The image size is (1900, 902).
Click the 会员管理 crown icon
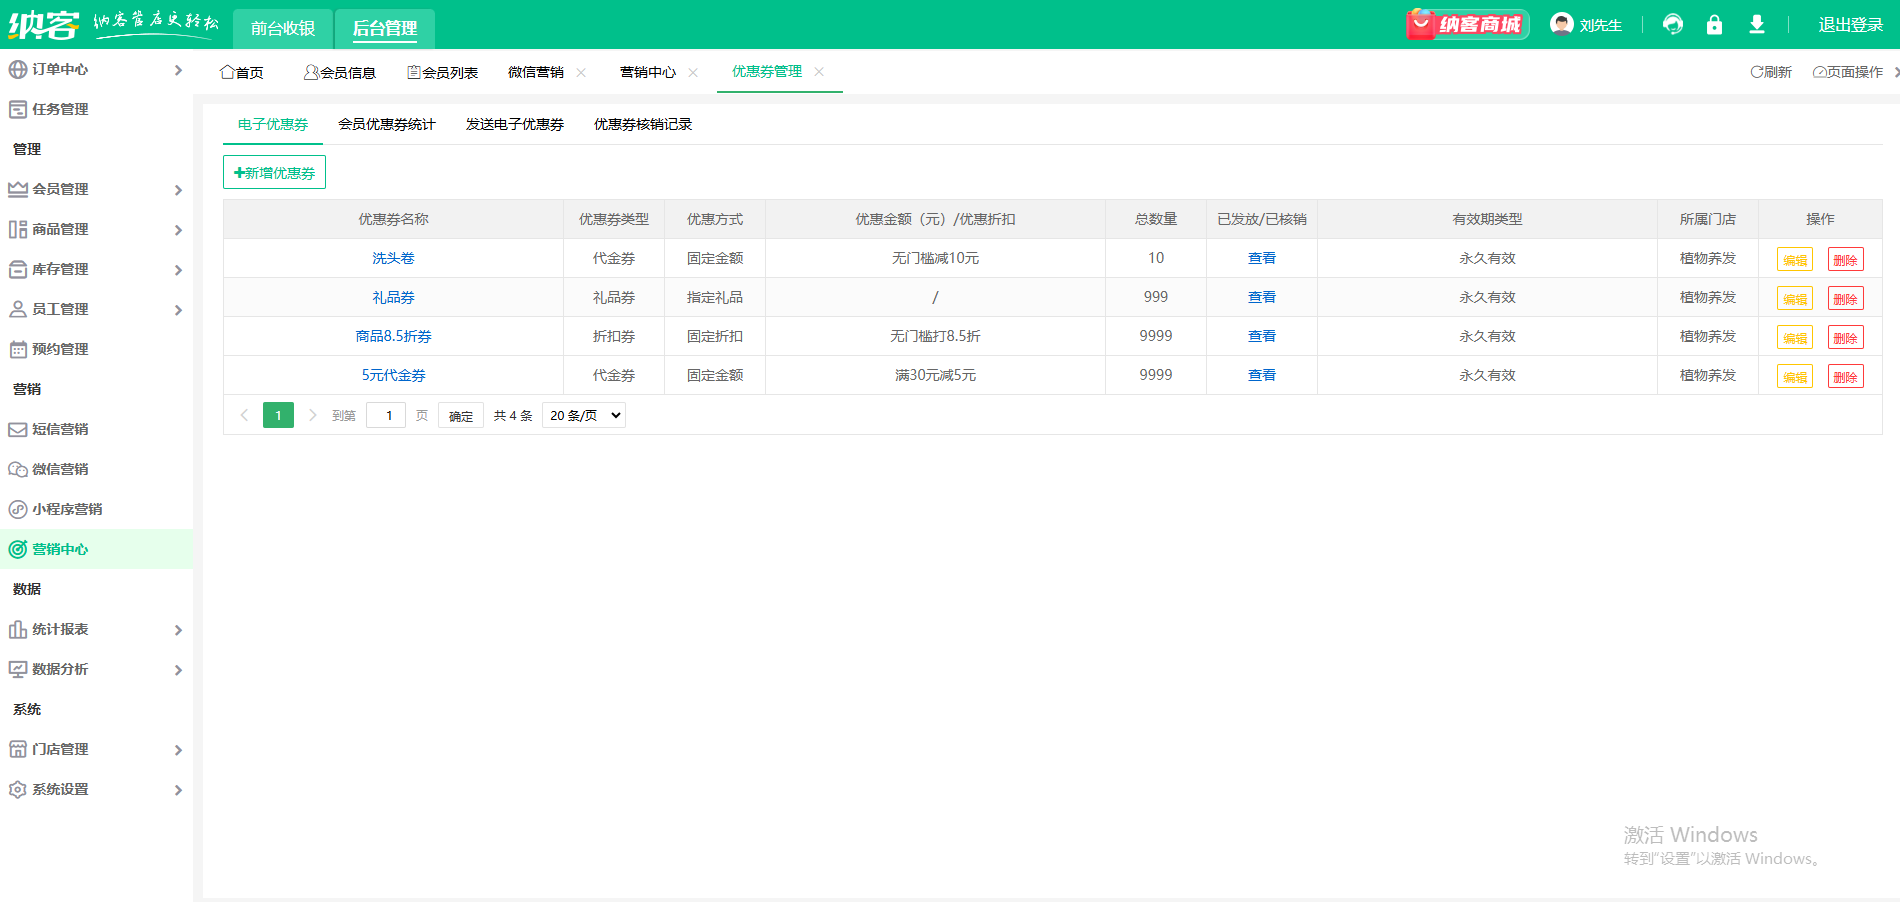tap(18, 189)
